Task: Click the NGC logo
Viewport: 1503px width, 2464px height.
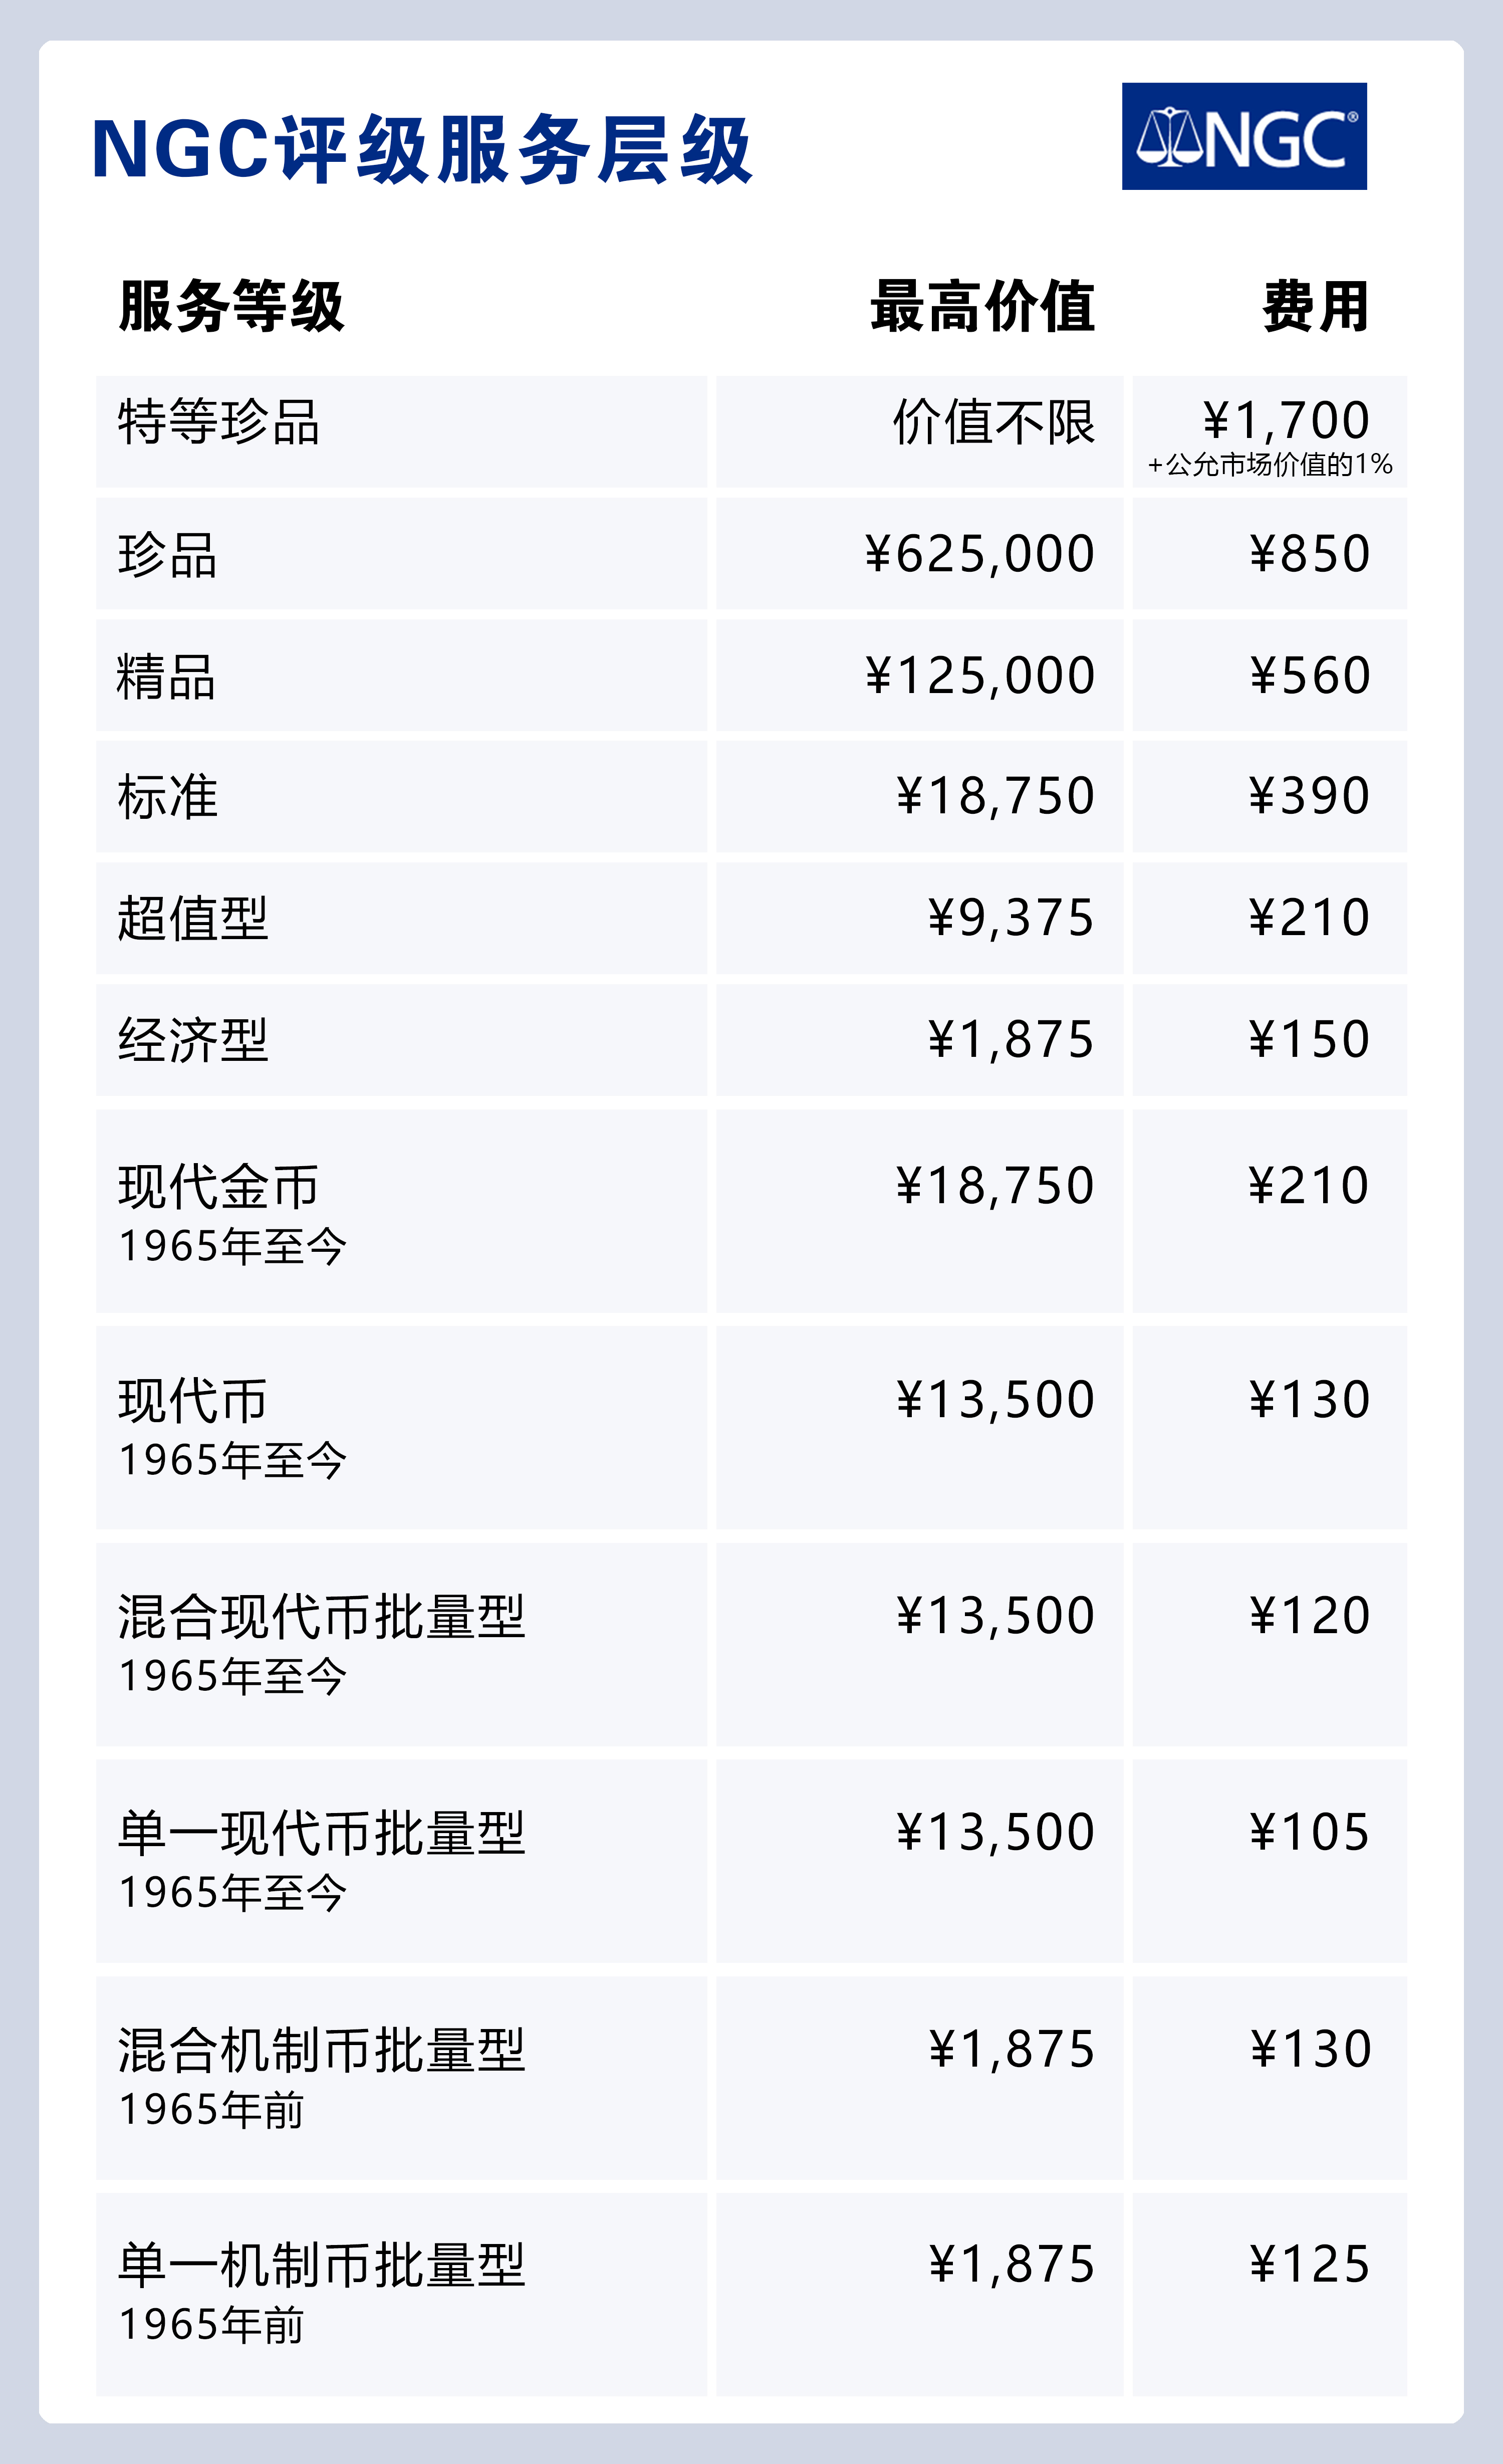Action: pyautogui.click(x=1243, y=136)
